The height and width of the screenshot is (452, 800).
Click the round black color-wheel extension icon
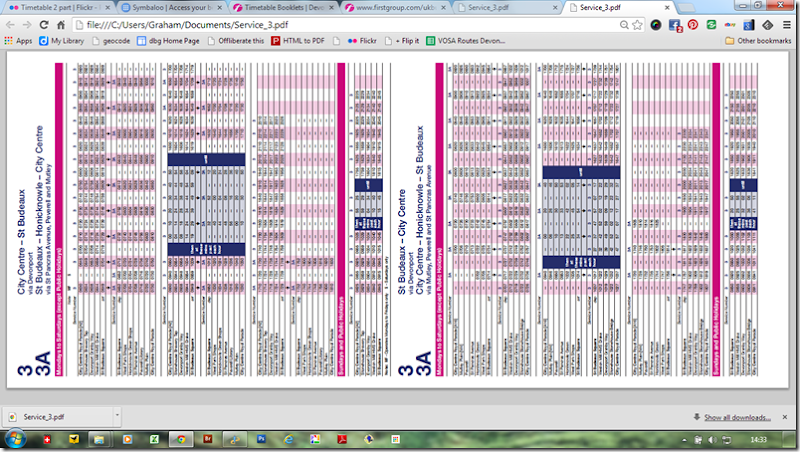656,25
